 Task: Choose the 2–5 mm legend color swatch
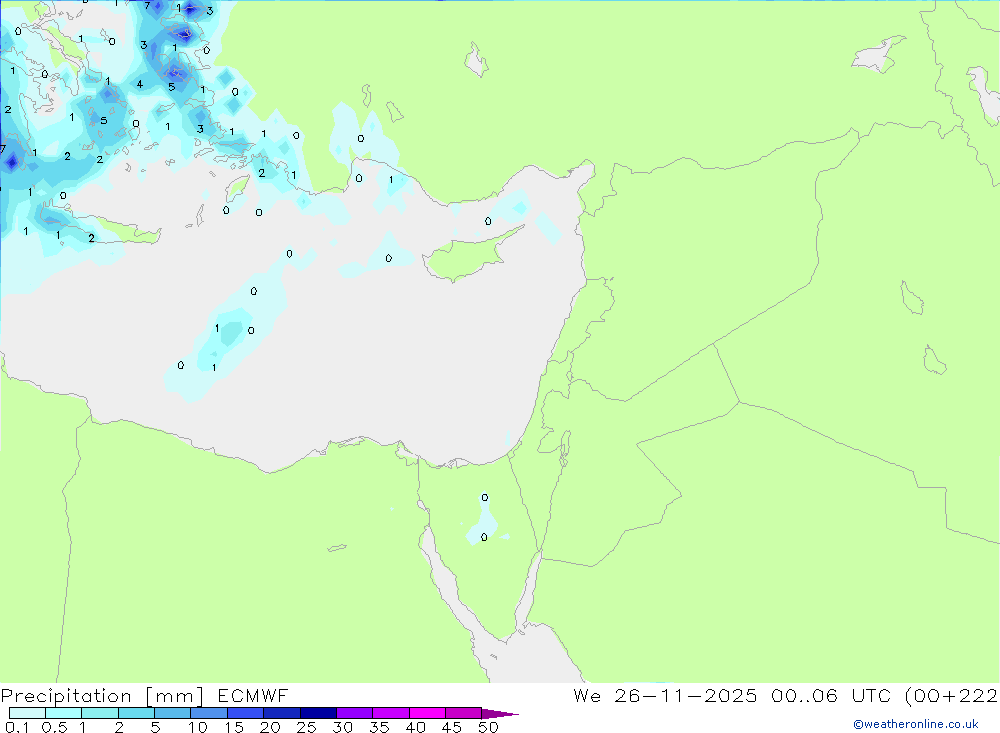click(x=136, y=713)
